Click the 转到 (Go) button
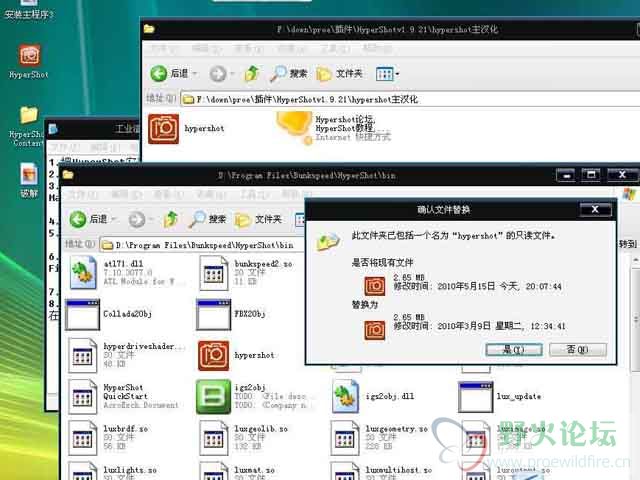640x480 pixels. (x=628, y=244)
